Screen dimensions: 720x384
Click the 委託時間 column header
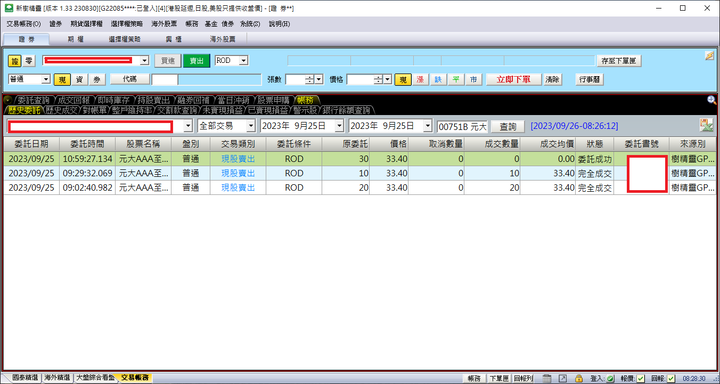[87, 144]
